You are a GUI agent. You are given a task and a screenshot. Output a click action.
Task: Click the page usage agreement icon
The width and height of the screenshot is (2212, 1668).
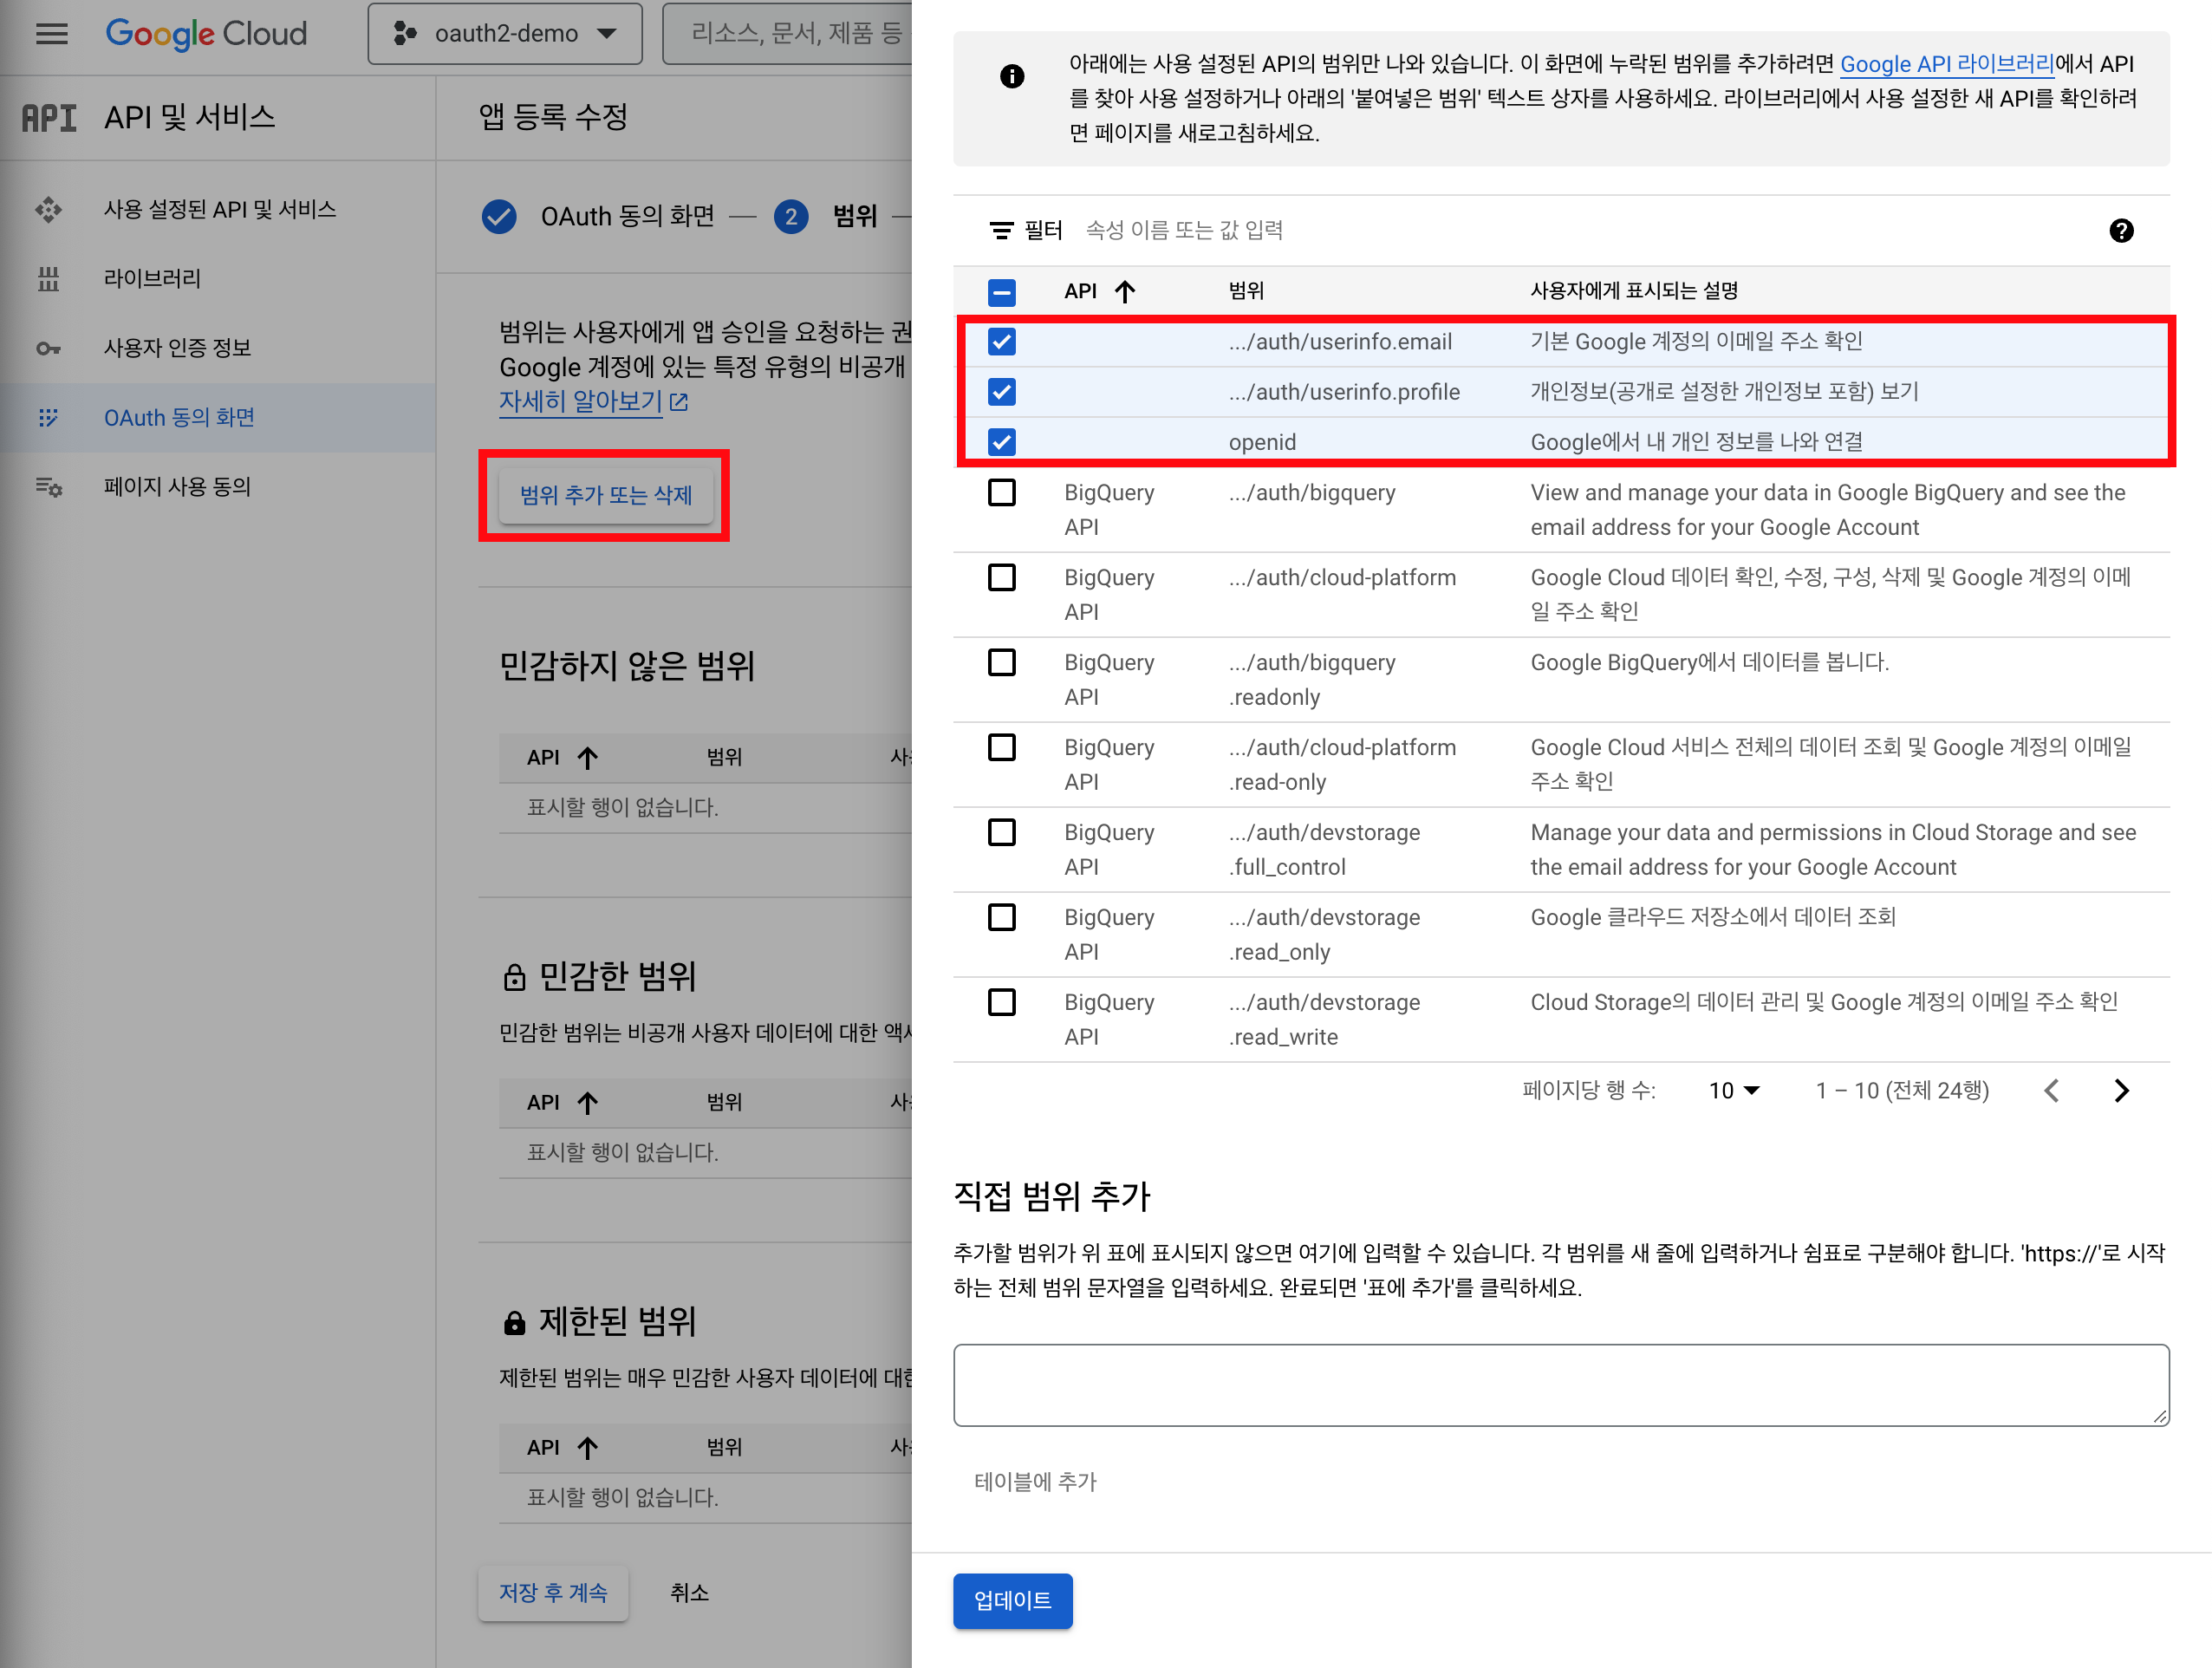48,487
